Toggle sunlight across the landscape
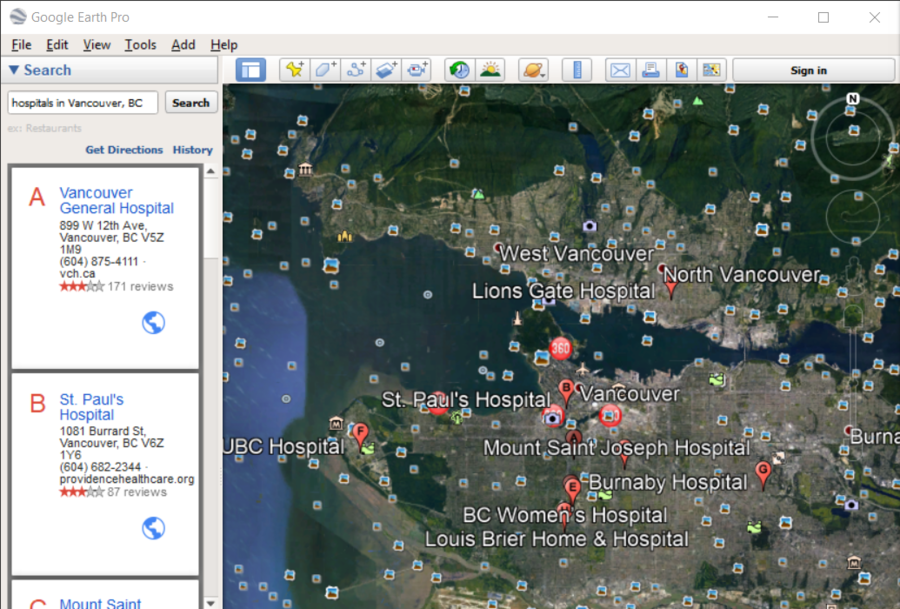The image size is (900, 609). point(489,69)
